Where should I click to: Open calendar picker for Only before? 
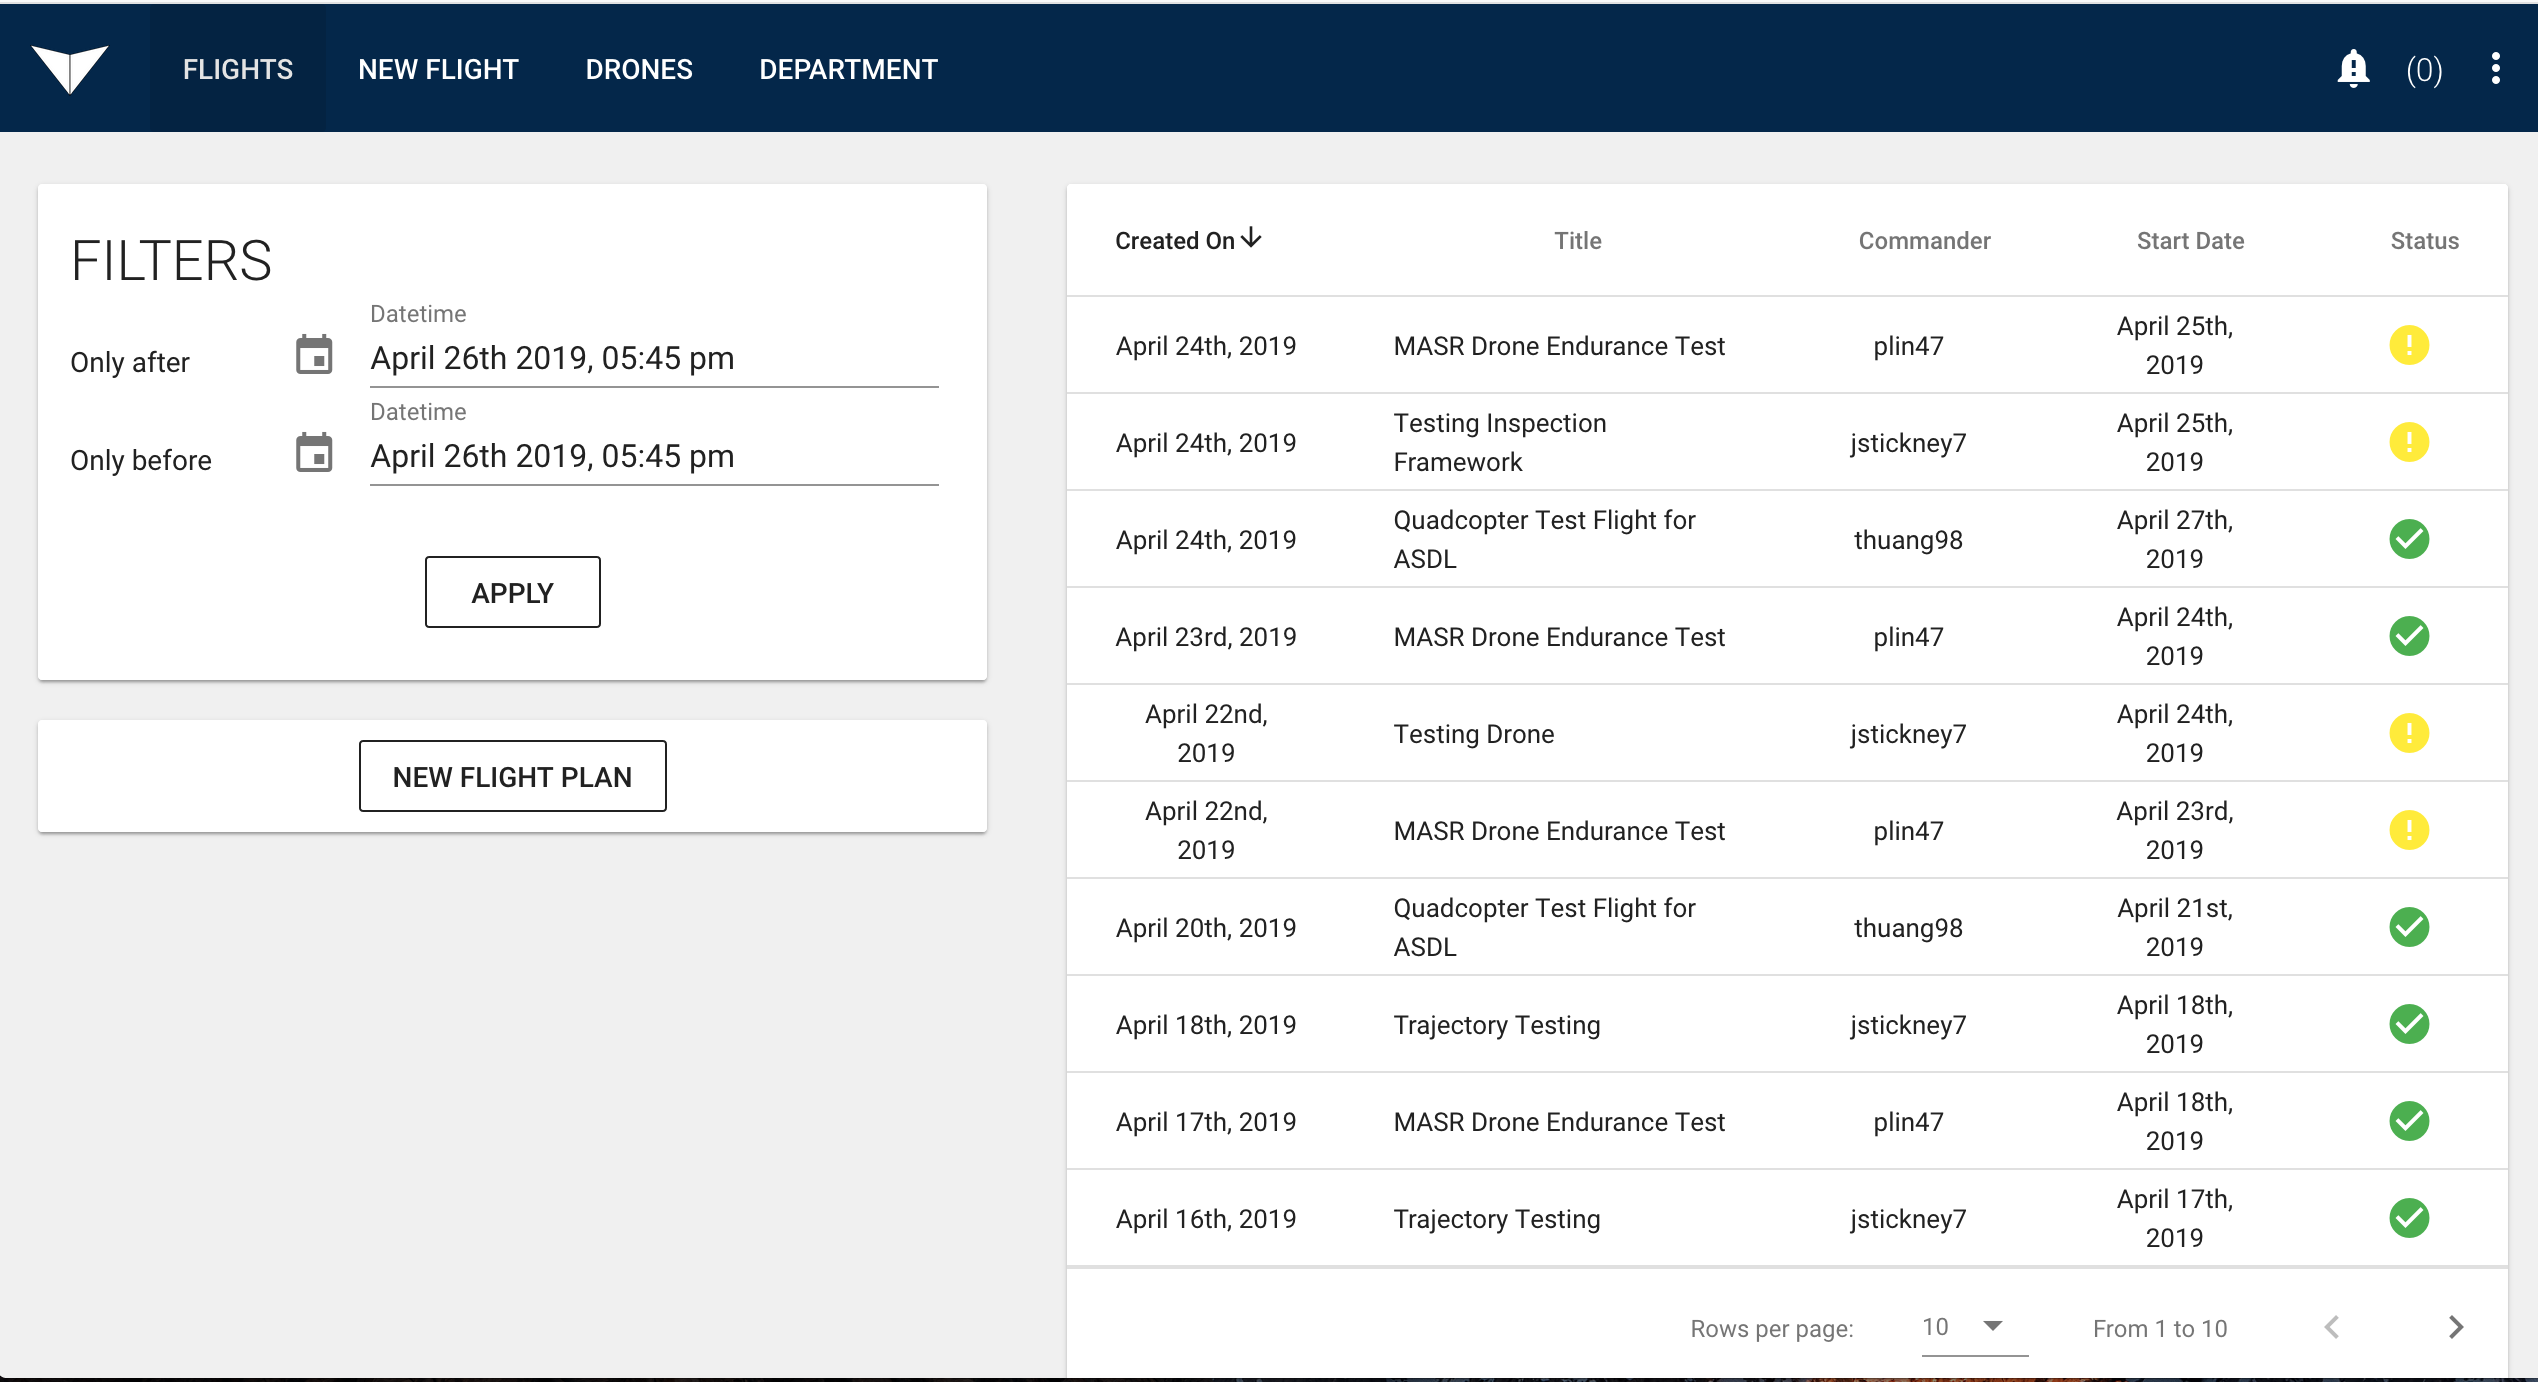tap(314, 453)
